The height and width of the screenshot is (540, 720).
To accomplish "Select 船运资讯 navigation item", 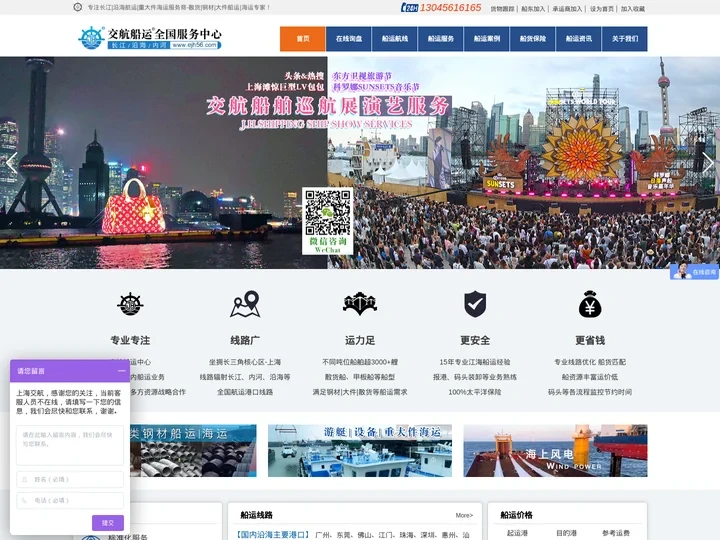I will [579, 39].
